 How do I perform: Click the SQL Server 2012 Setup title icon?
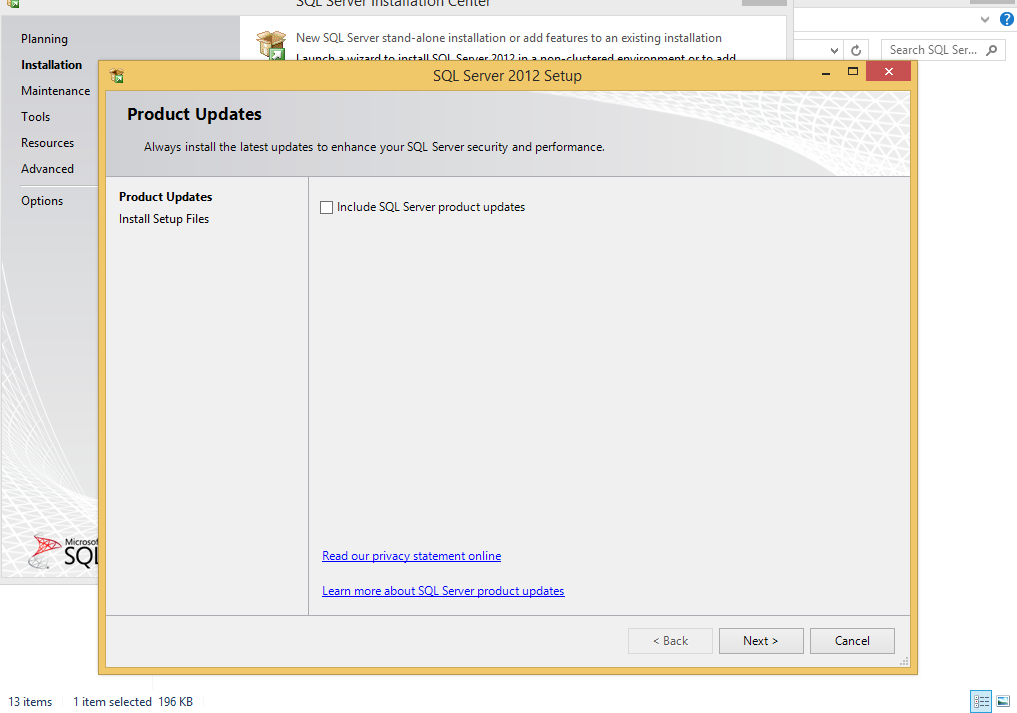[117, 76]
